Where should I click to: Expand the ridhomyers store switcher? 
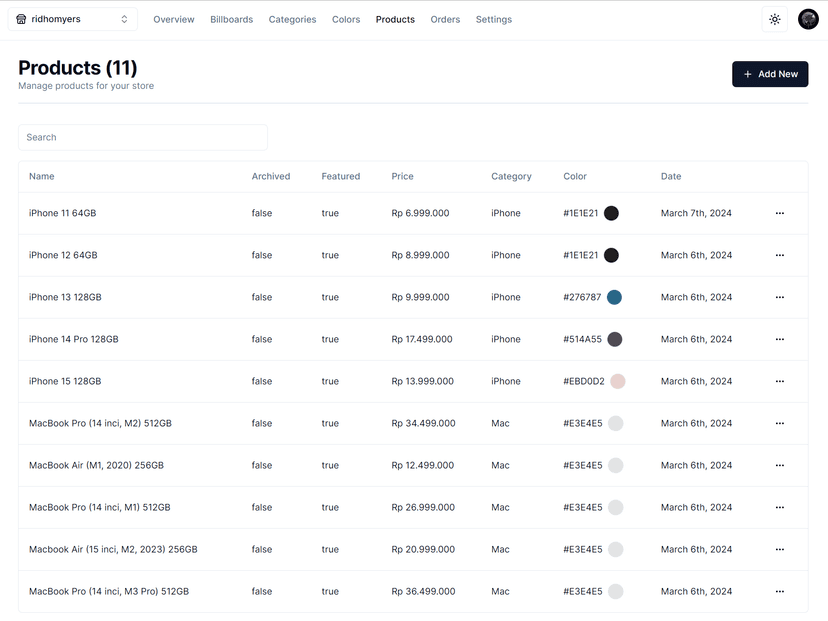73,19
